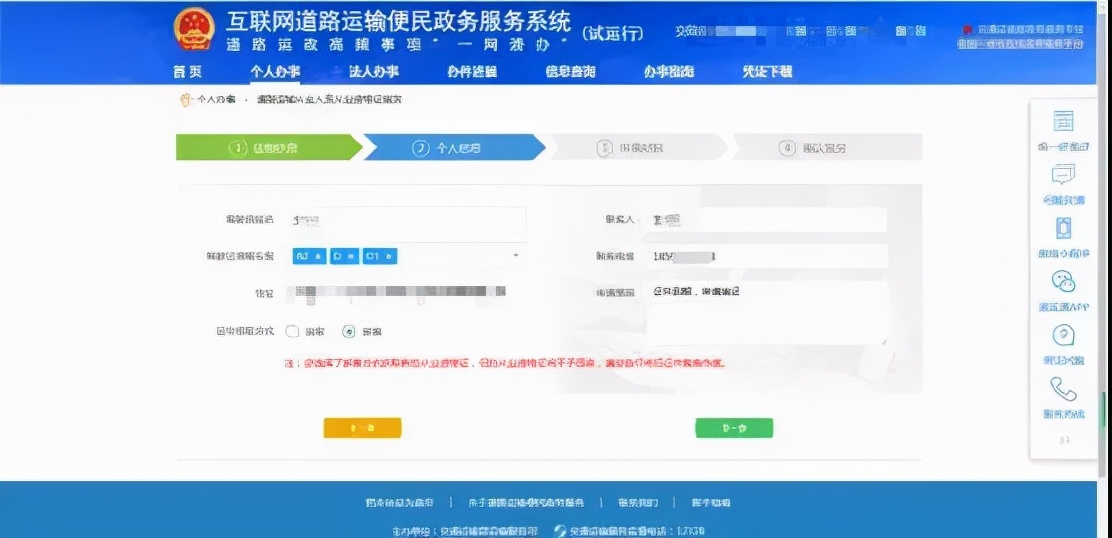Open the chat bubble icon in right sidebar

click(x=1063, y=174)
